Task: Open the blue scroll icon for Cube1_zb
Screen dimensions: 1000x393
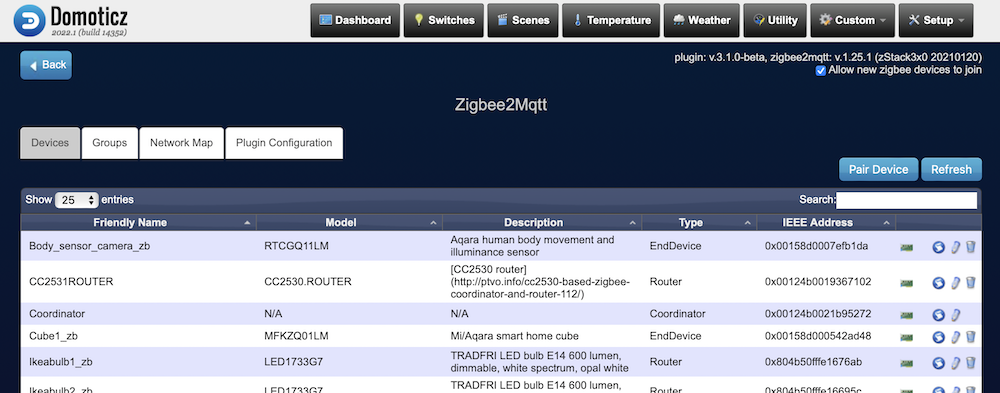Action: [x=938, y=337]
